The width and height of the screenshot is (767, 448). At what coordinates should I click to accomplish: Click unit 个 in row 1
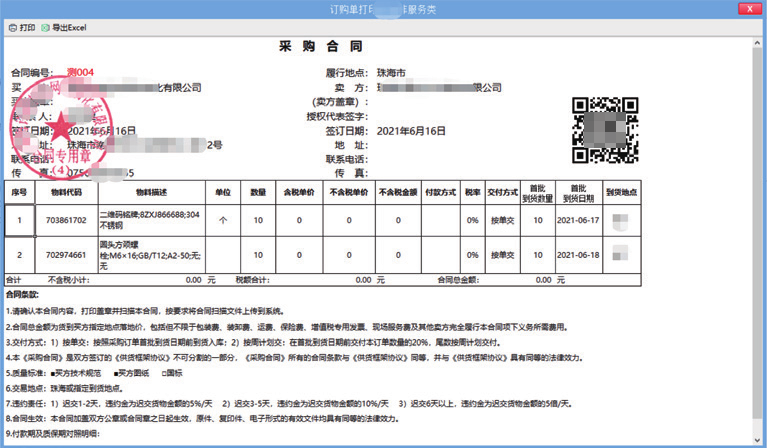pyautogui.click(x=223, y=221)
